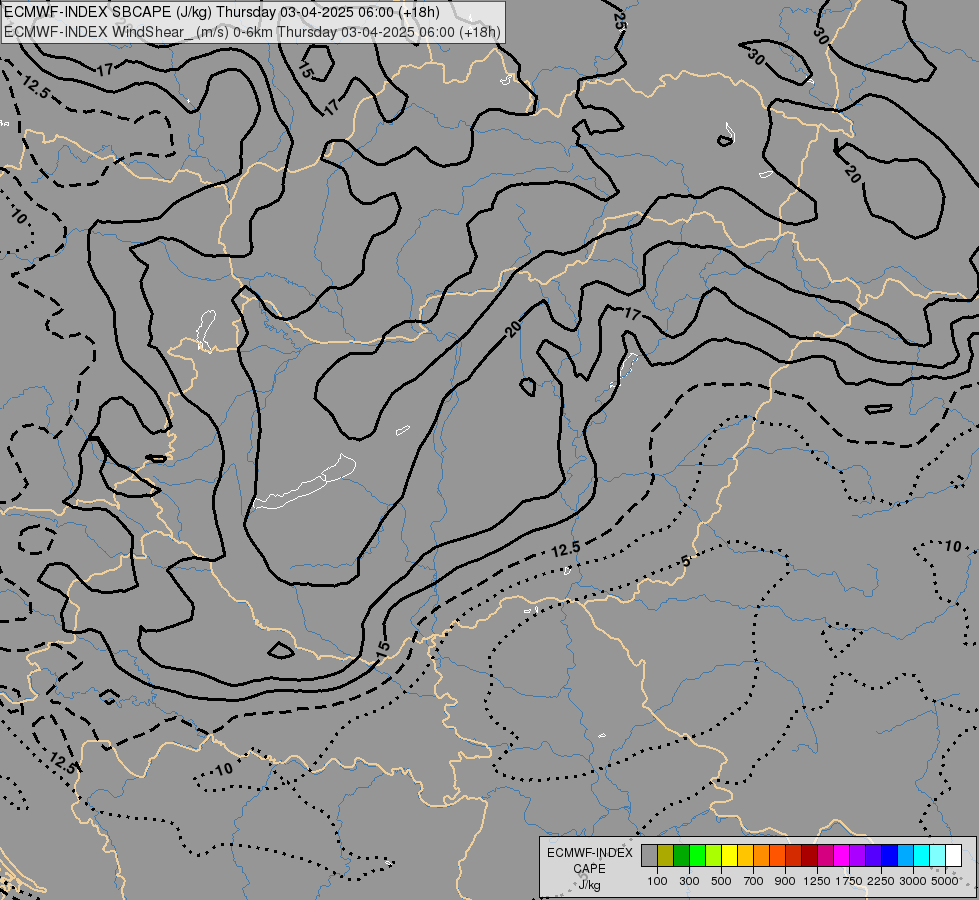
Task: Click the WindShear 0-6km title line
Action: tap(252, 32)
